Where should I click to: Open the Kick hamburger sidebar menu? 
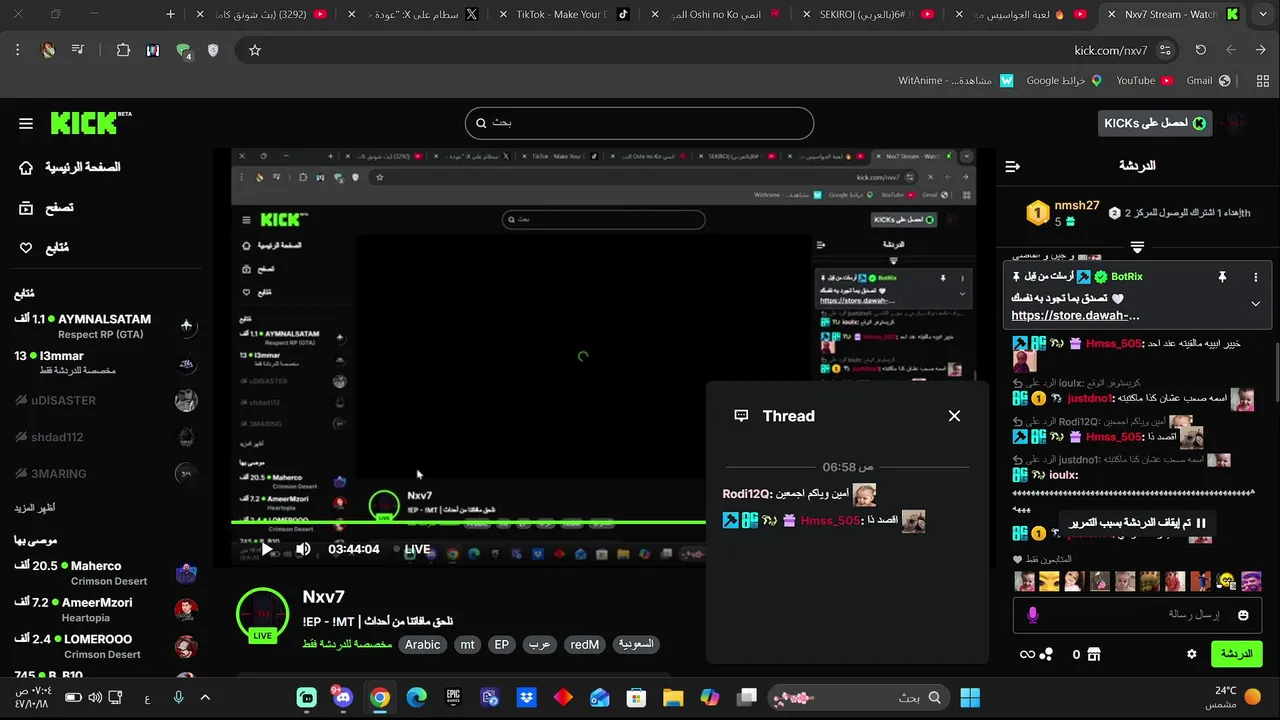coord(26,123)
